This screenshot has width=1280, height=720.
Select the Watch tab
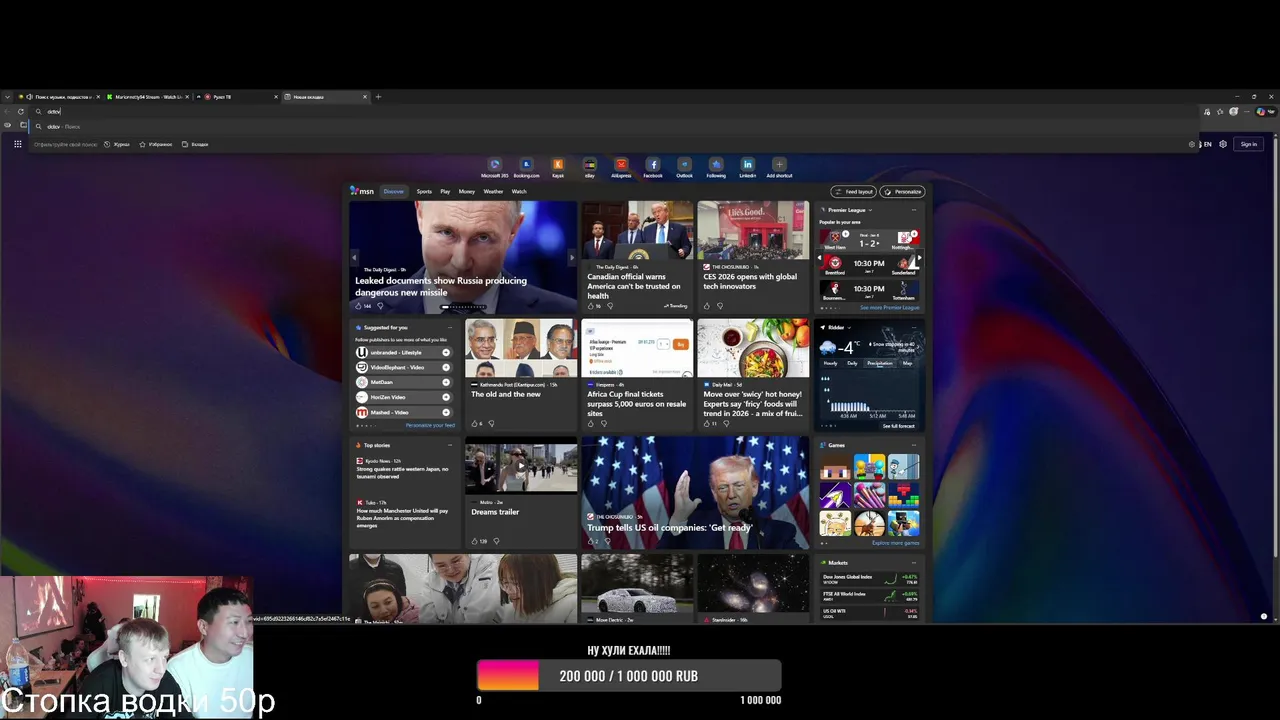pos(519,191)
